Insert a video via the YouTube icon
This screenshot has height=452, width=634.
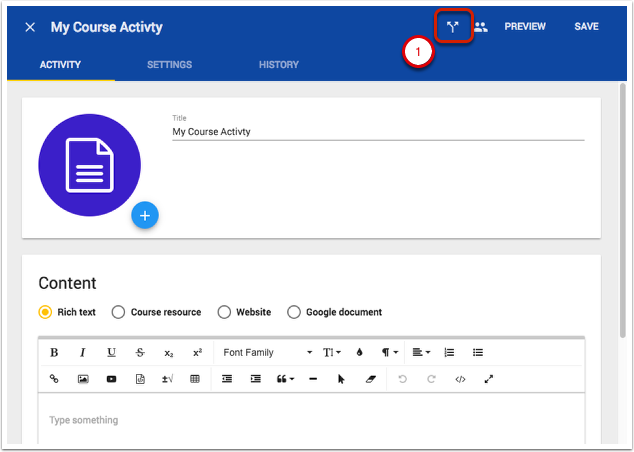[111, 380]
